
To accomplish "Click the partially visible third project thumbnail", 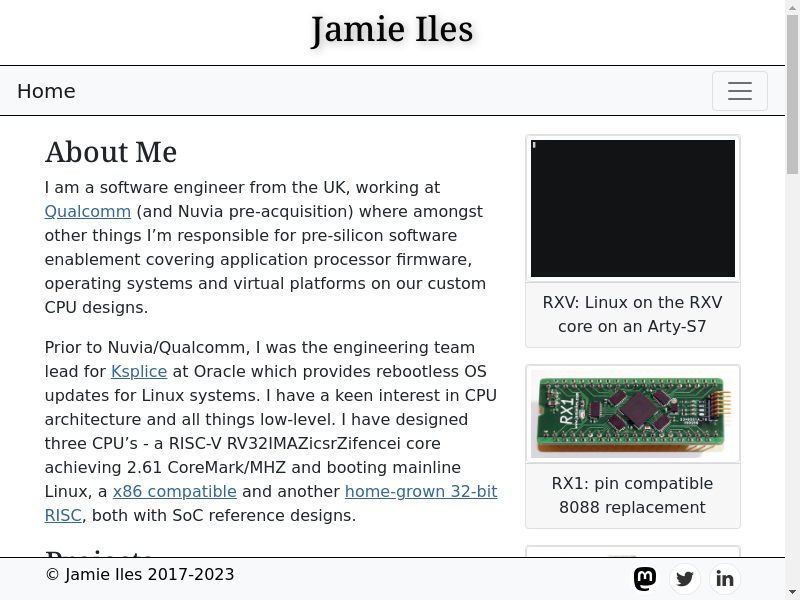I will point(633,552).
